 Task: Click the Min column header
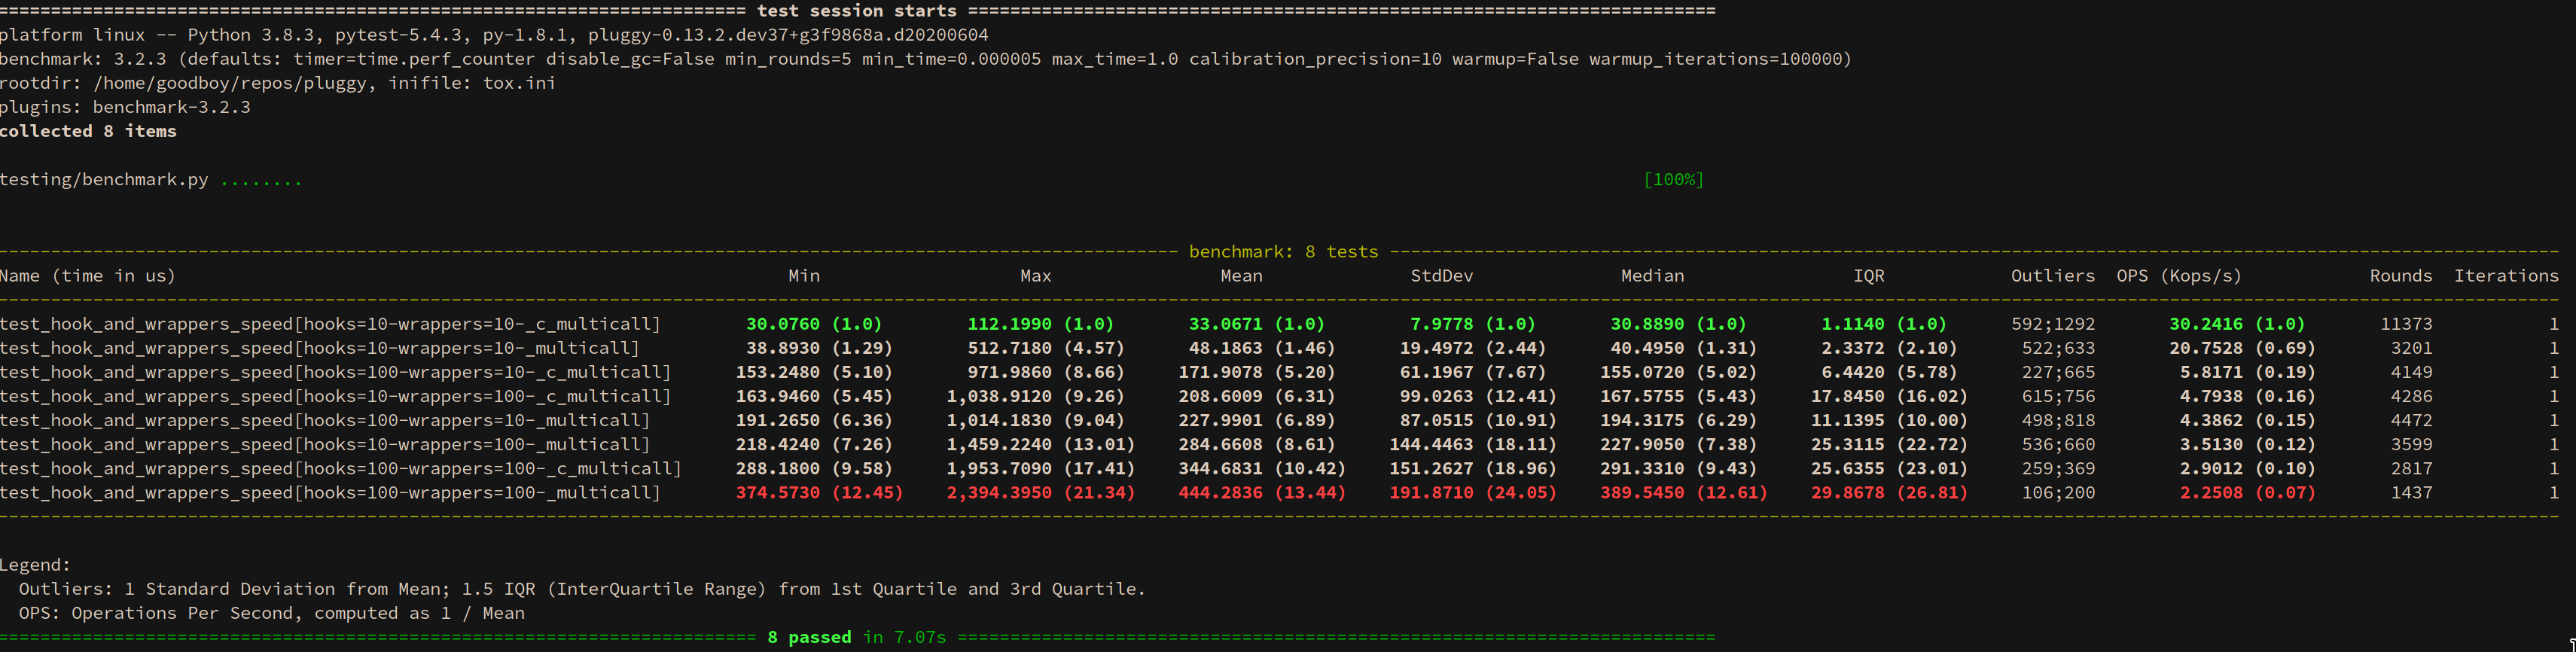pos(804,276)
